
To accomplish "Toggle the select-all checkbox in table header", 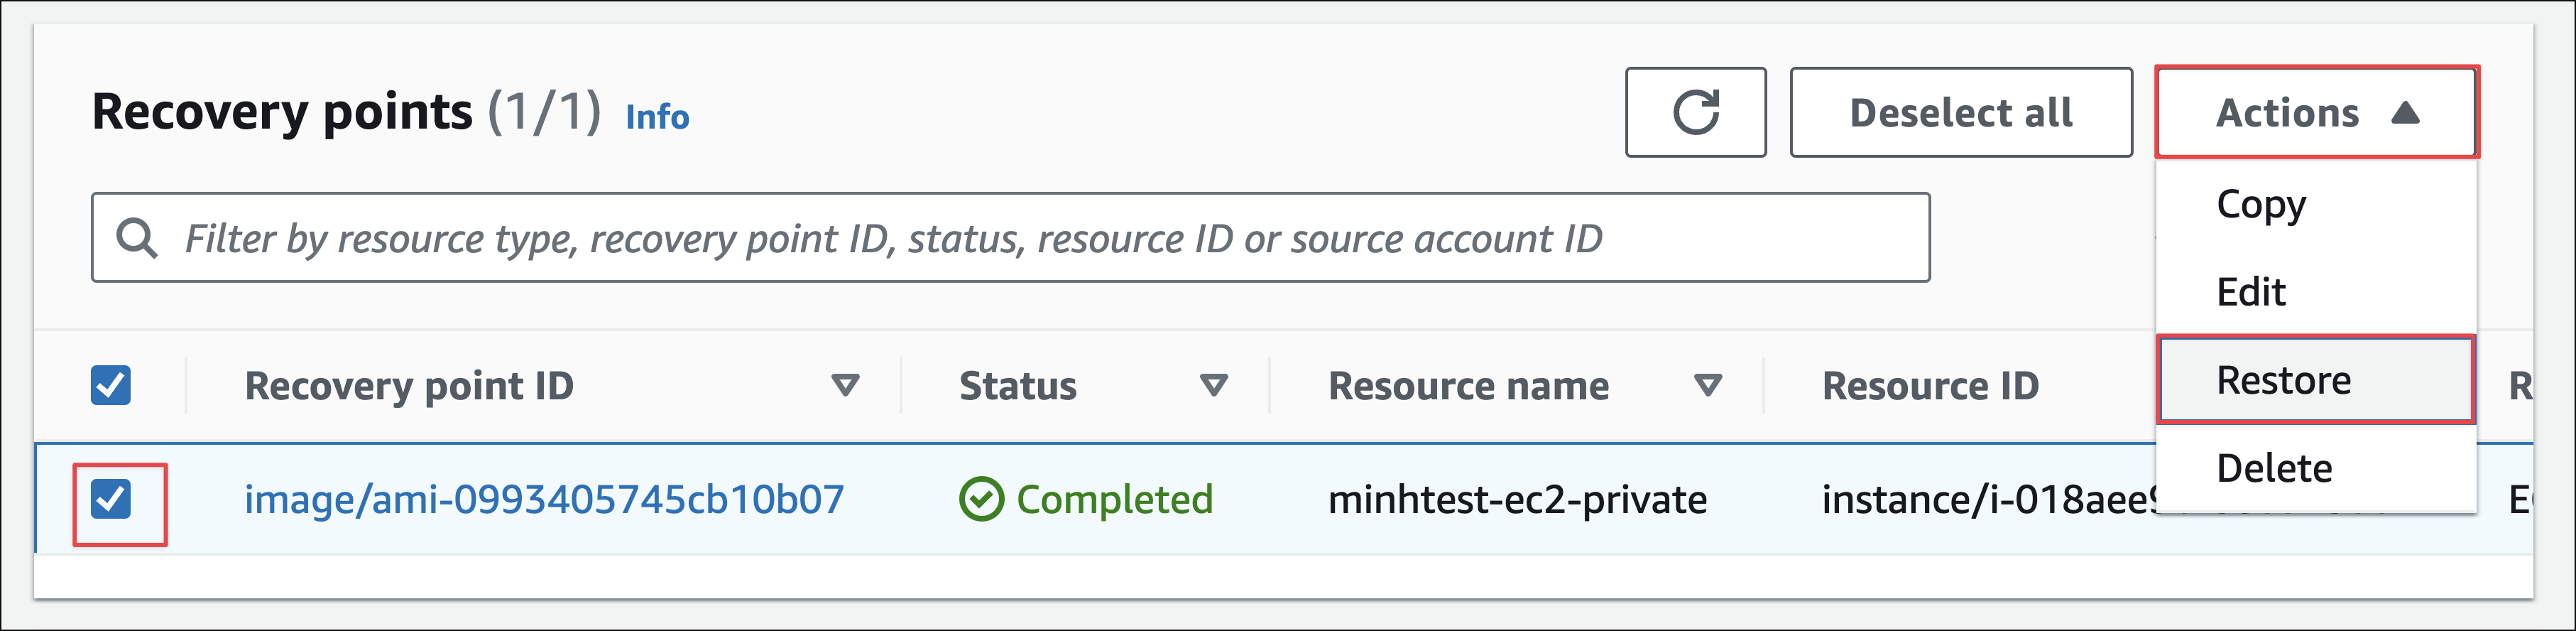I will pyautogui.click(x=111, y=385).
